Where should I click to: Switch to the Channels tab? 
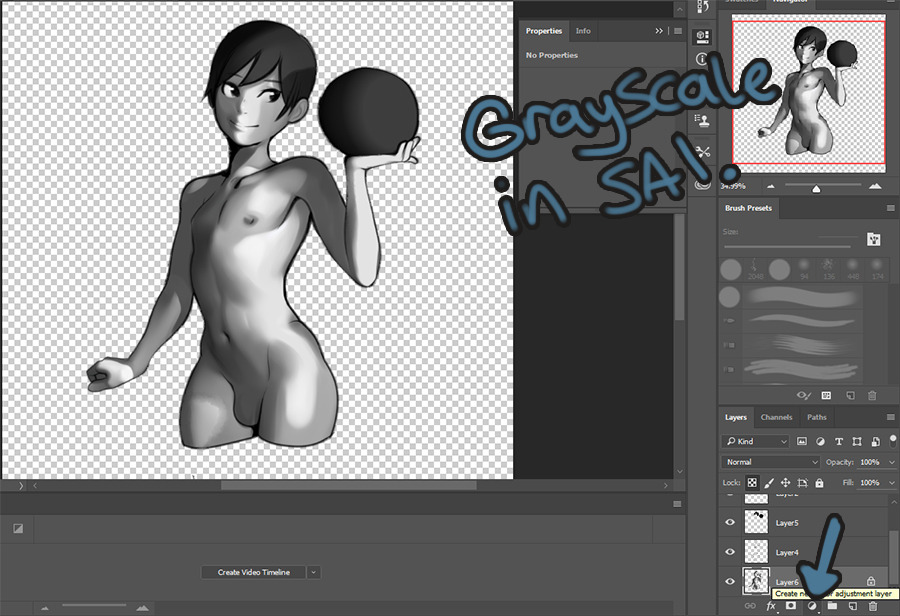click(x=776, y=417)
